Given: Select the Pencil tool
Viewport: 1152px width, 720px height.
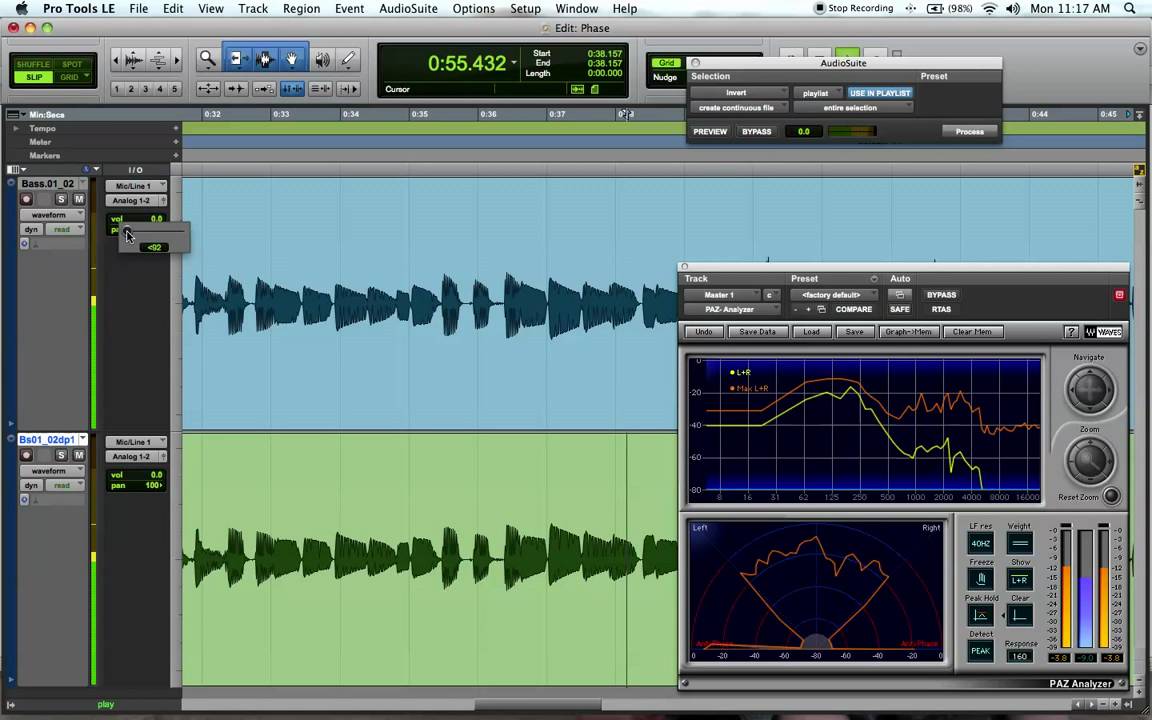Looking at the screenshot, I should (348, 59).
